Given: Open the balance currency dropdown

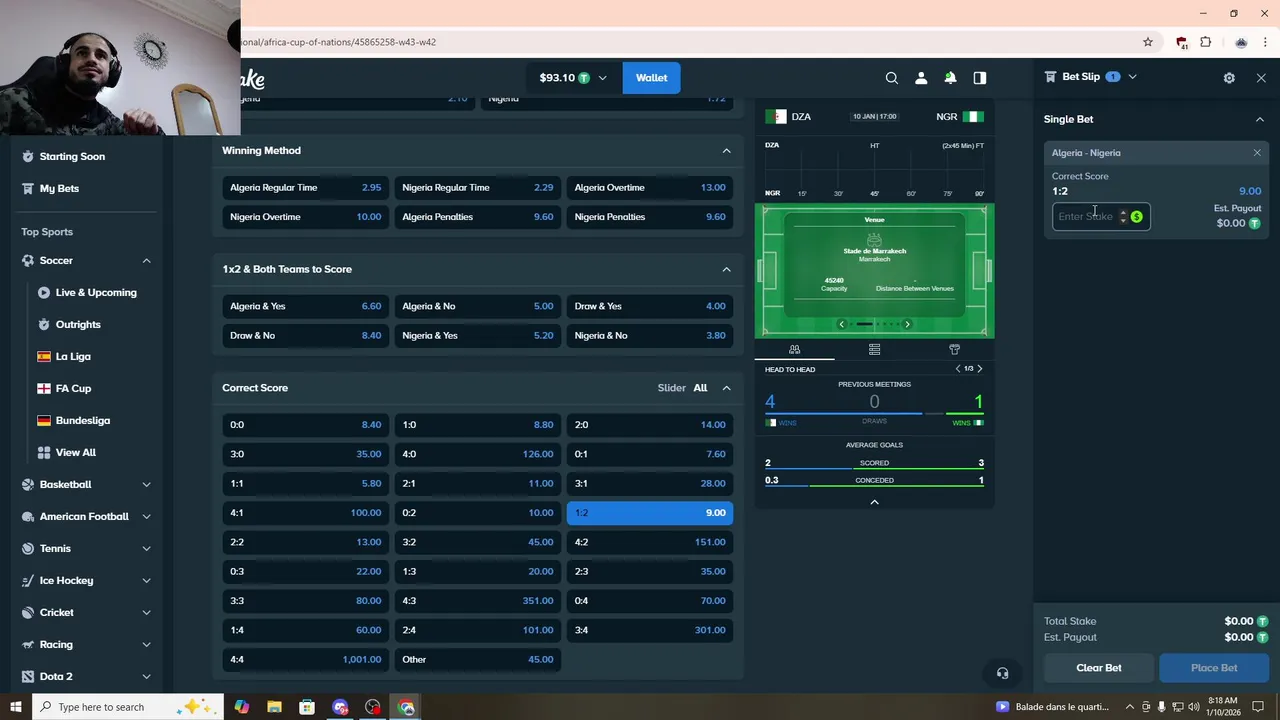Looking at the screenshot, I should [574, 78].
